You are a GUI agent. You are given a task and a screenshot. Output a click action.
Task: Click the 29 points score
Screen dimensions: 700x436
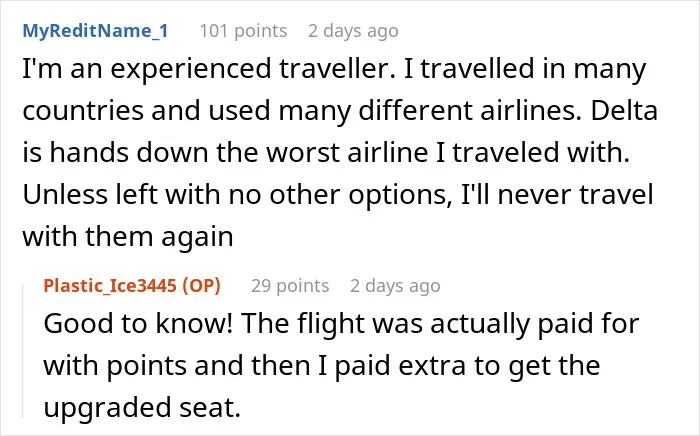290,286
